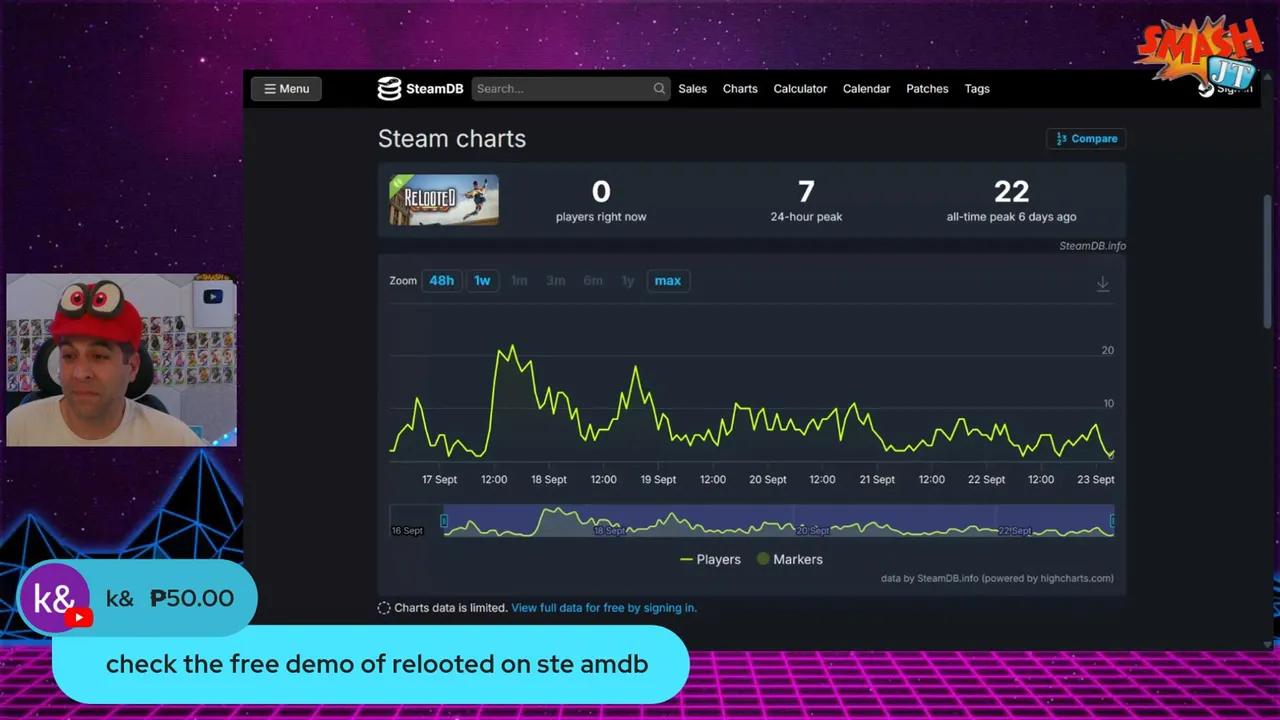Set chart zoom to 48h
1280x720 pixels.
coord(441,281)
